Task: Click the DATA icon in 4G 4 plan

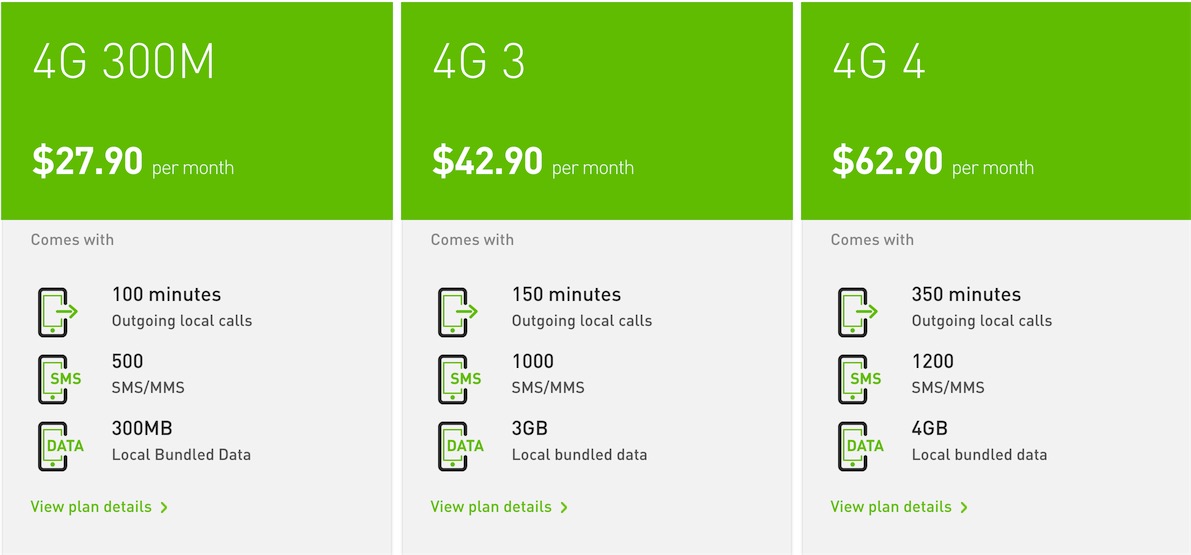Action: (858, 446)
